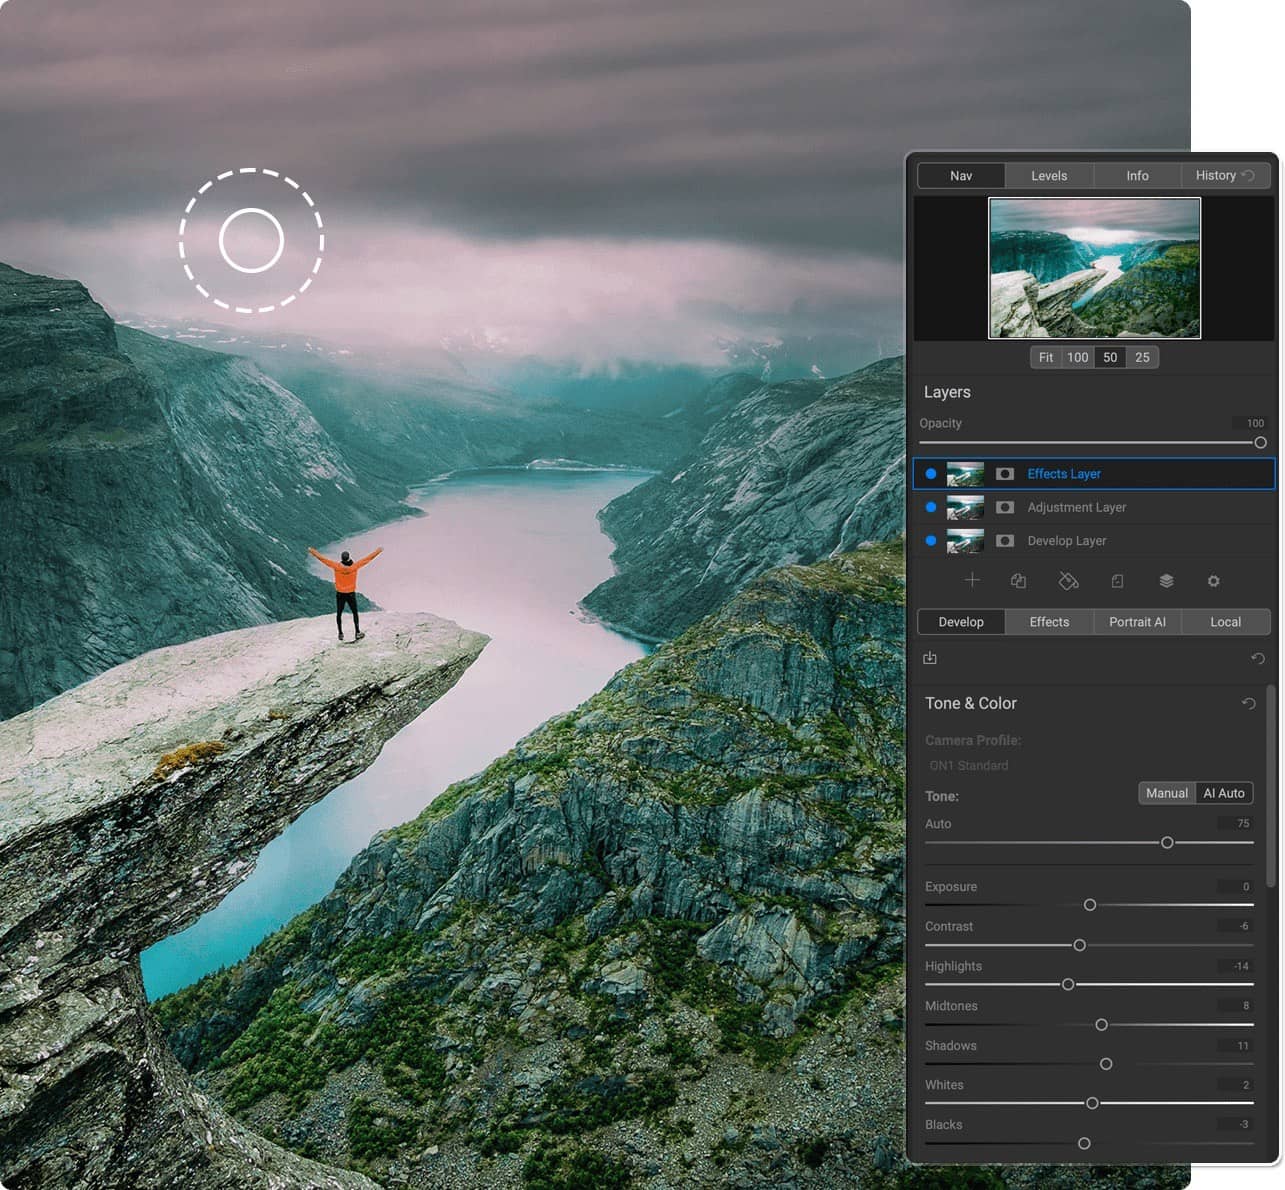Click the Effects Layer thumbnail

pos(965,474)
